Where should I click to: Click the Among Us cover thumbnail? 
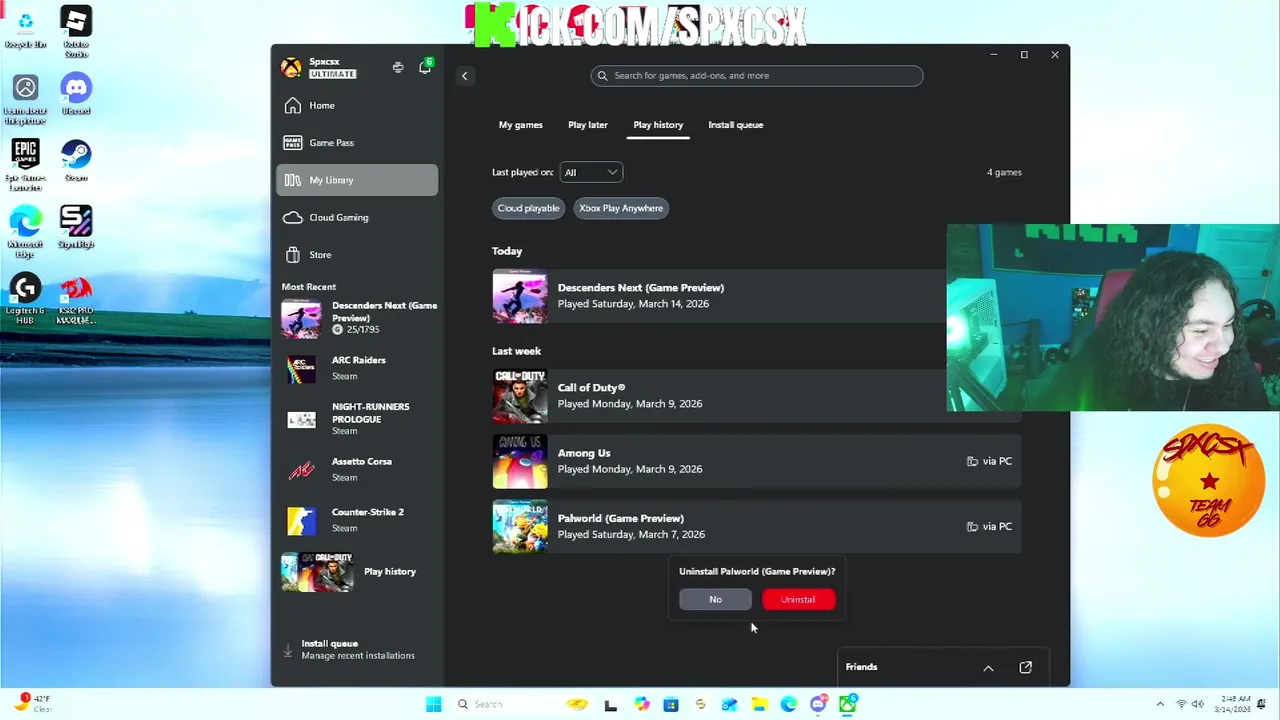520,461
